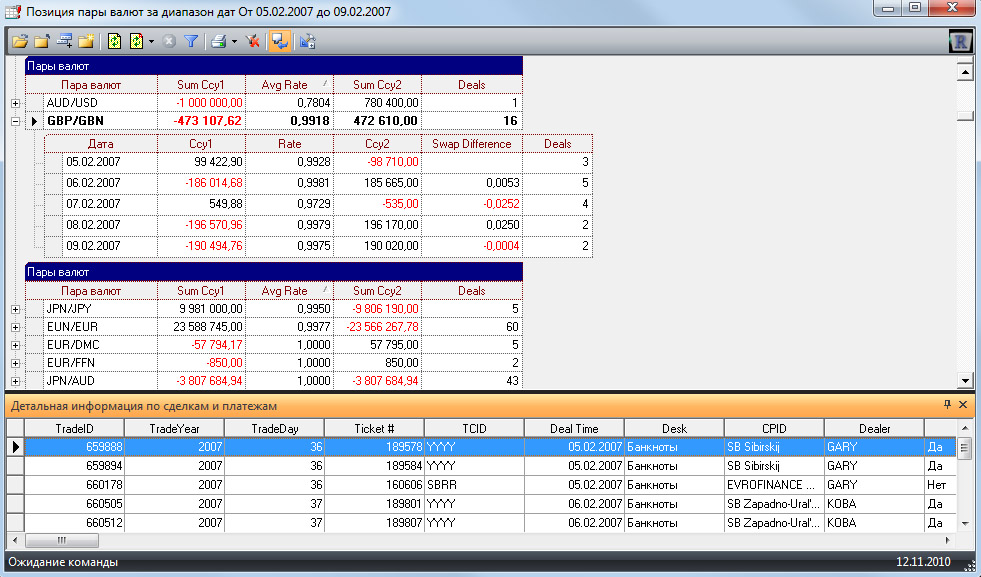
Task: Expand the EUR/FFN currency pair row
Action: [x=16, y=363]
